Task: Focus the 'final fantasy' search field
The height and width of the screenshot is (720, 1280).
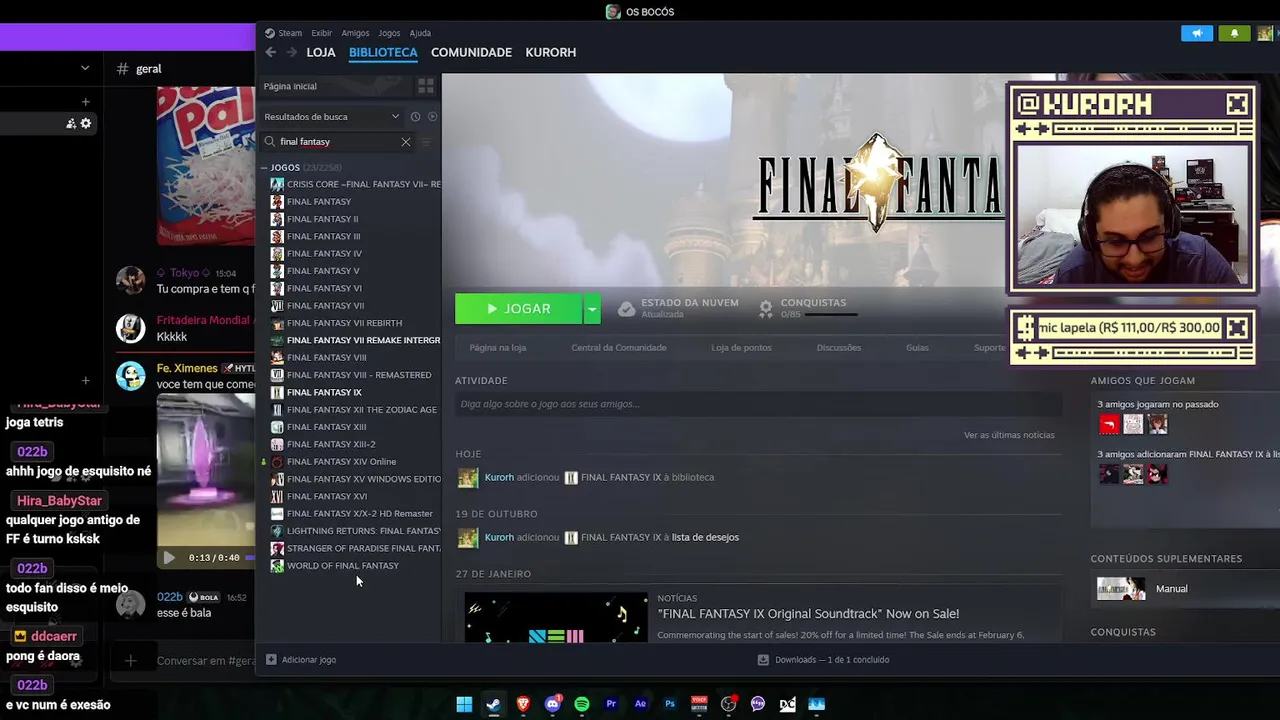Action: click(338, 142)
